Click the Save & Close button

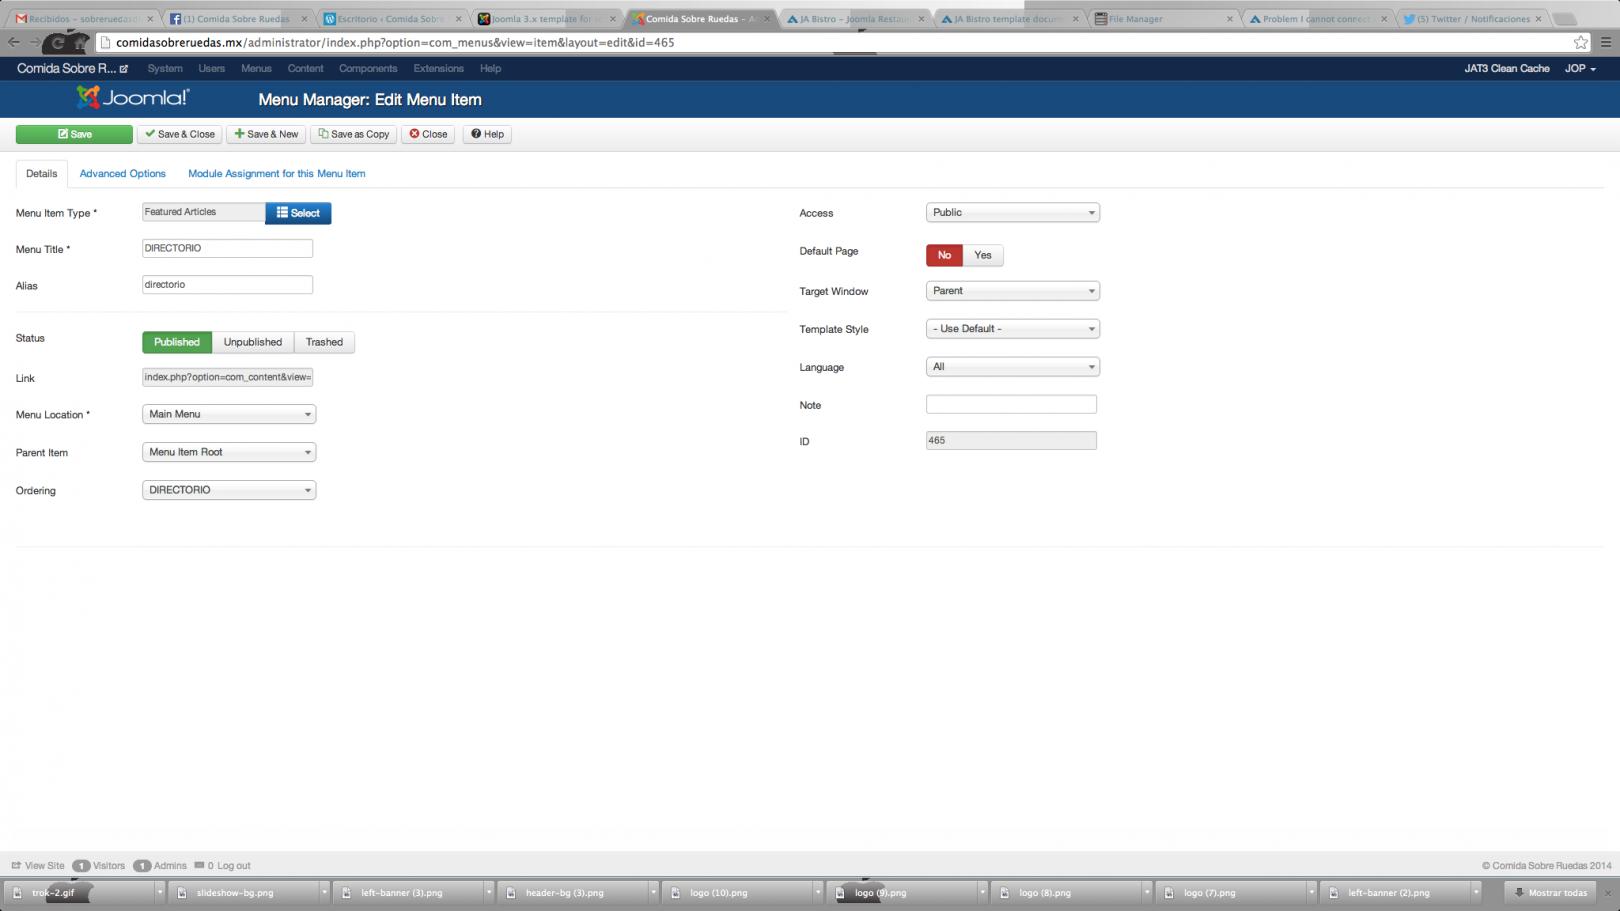180,134
